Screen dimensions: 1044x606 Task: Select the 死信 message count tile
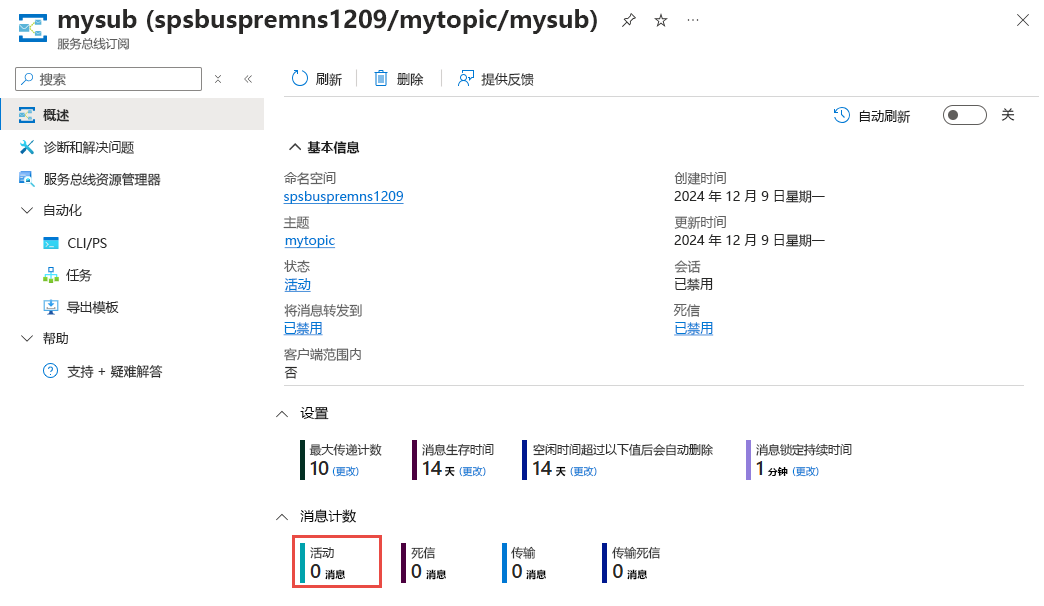[x=424, y=563]
